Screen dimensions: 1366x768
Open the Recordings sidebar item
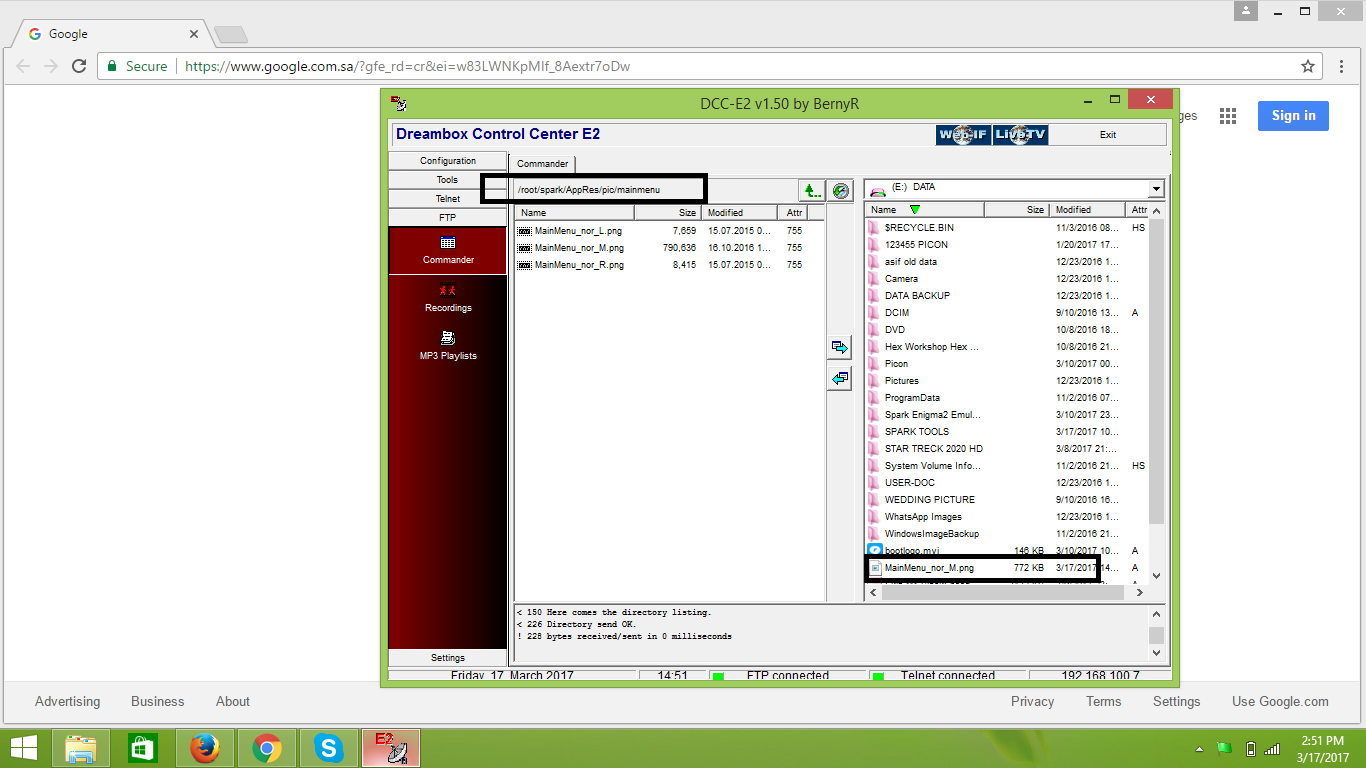point(448,298)
